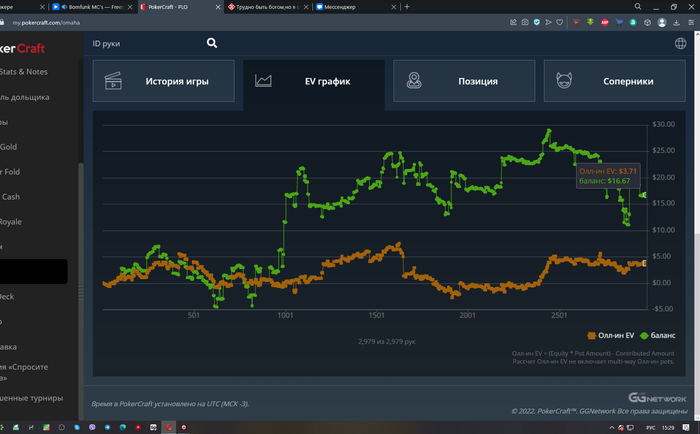This screenshot has height=434, width=700.
Task: Click the hand ID search magnifier icon
Action: [x=212, y=43]
